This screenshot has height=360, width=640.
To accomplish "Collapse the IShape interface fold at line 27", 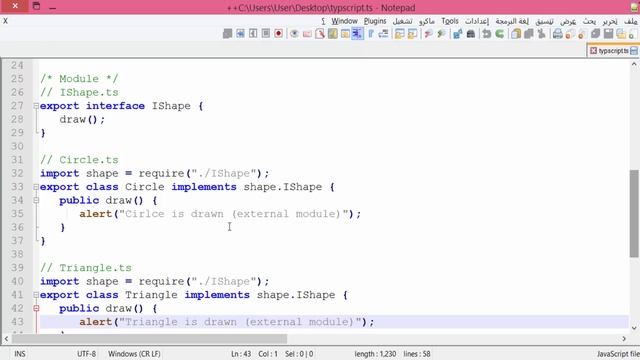I will 36,106.
